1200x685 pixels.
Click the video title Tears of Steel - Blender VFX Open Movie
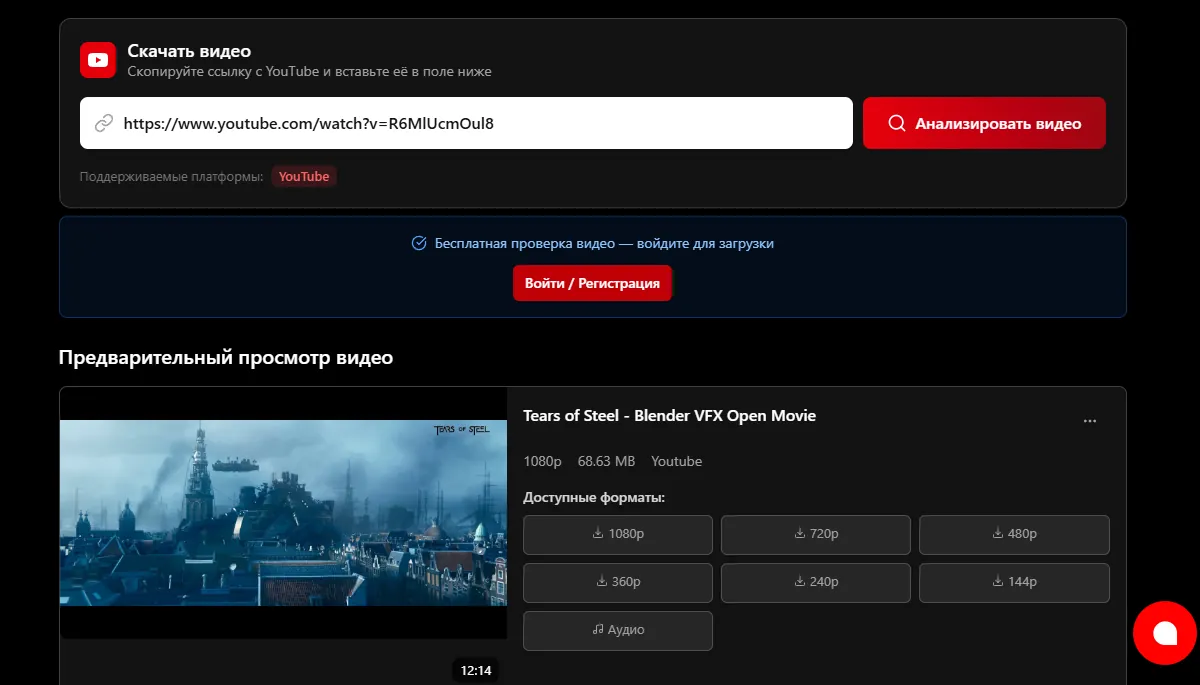[669, 416]
